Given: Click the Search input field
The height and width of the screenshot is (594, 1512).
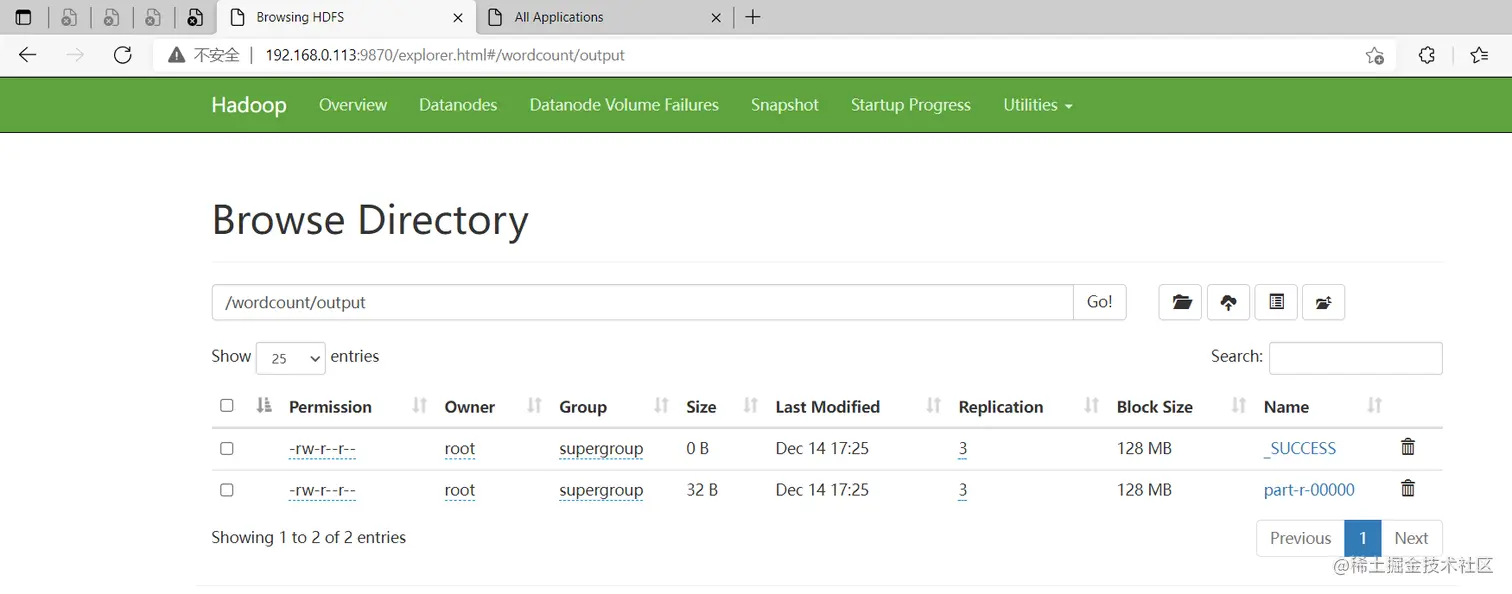Looking at the screenshot, I should coord(1355,358).
